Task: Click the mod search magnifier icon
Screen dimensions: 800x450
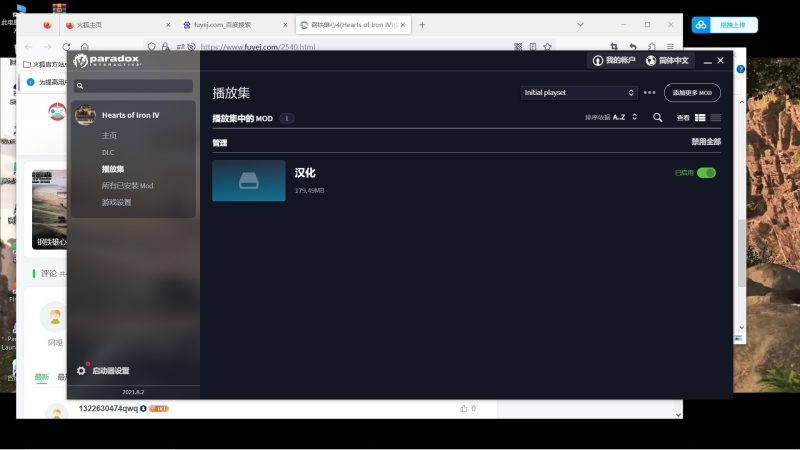Action: 658,117
